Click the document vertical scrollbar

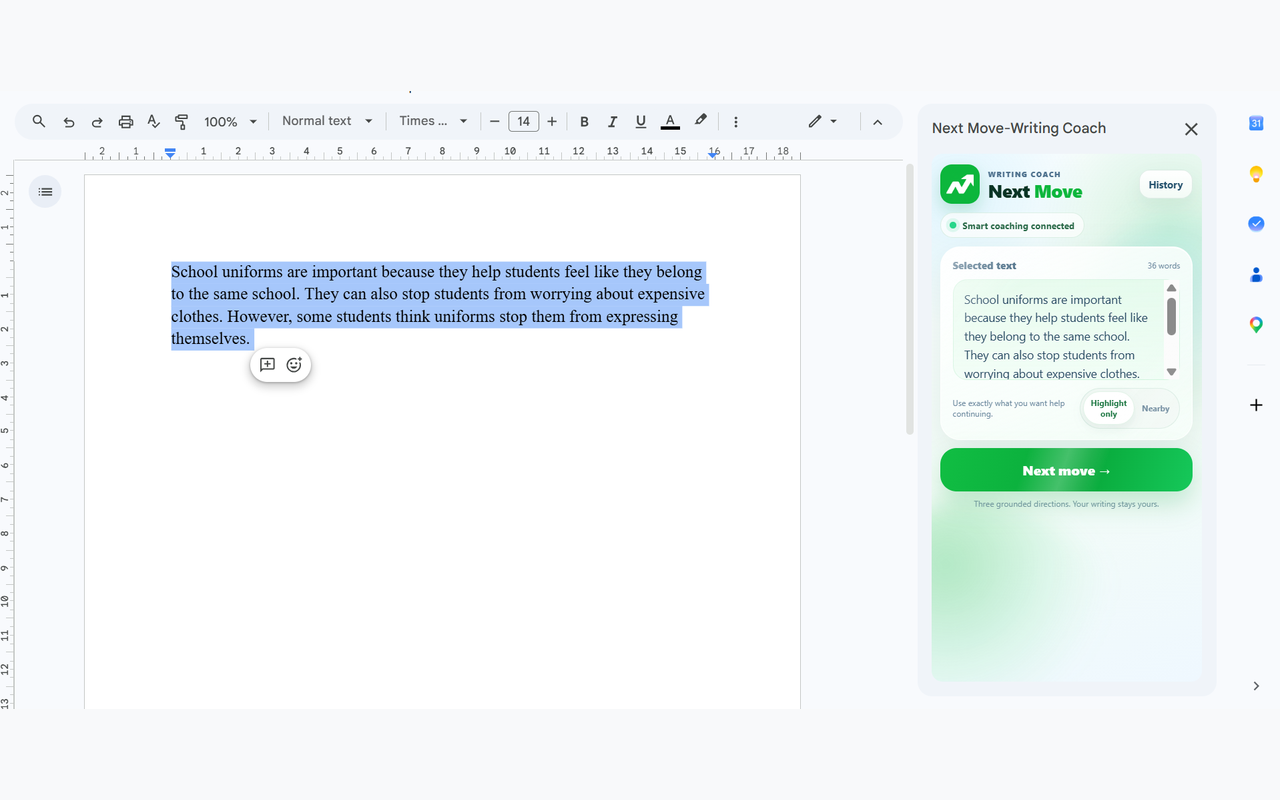(x=909, y=300)
